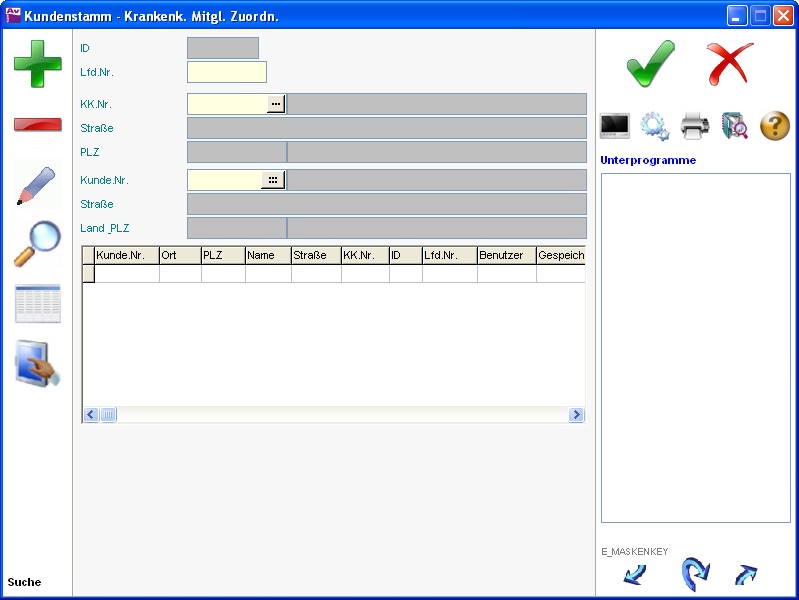
Task: Open KK.Nr. lookup ellipsis button
Action: (x=276, y=104)
